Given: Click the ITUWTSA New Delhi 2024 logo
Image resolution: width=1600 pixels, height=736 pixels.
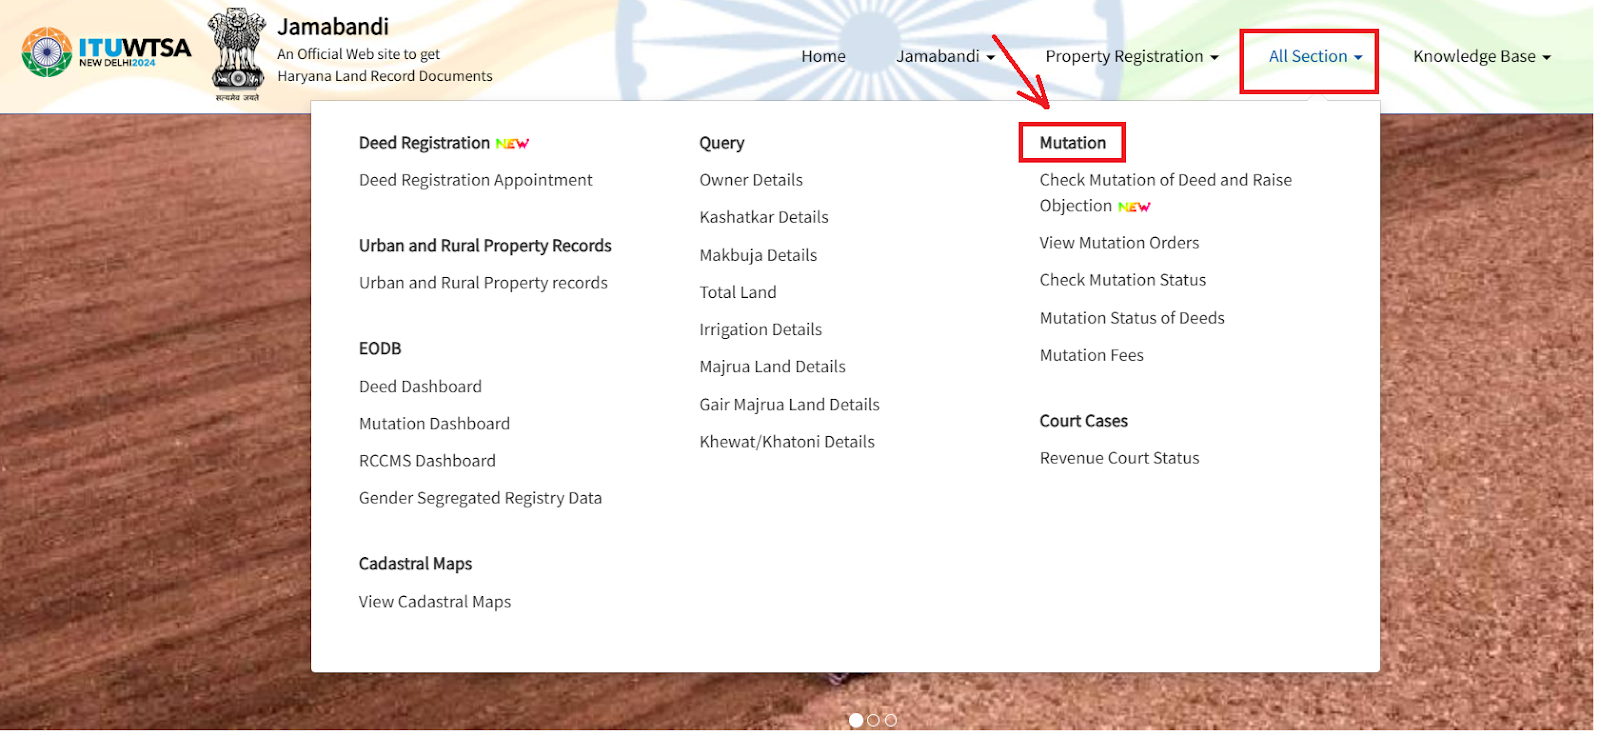Looking at the screenshot, I should (x=106, y=52).
